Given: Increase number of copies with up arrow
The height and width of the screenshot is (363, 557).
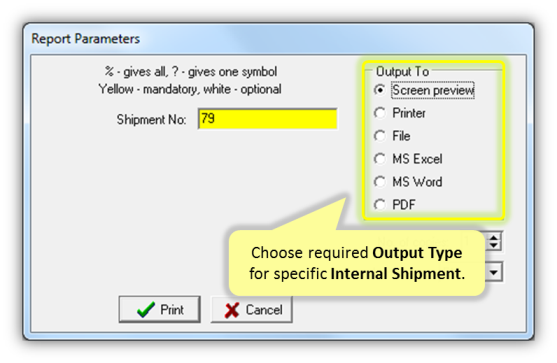Looking at the screenshot, I should pyautogui.click(x=494, y=237).
